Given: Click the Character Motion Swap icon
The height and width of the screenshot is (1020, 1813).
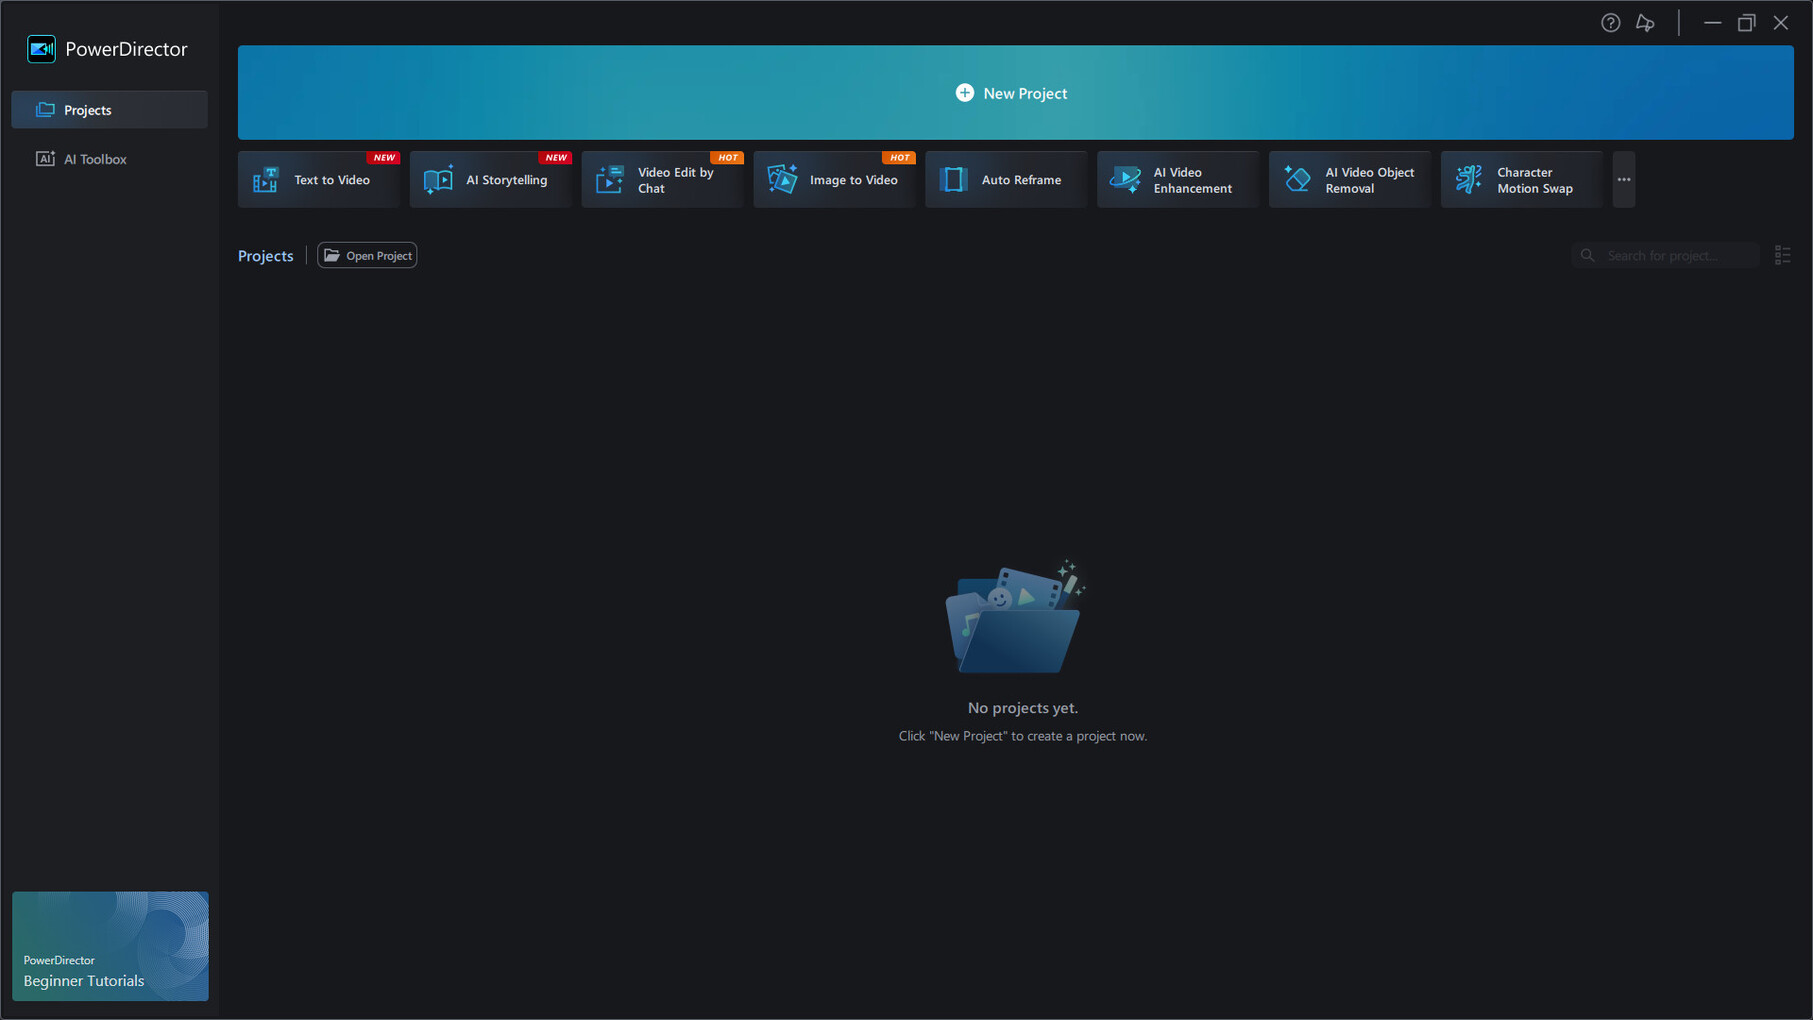Looking at the screenshot, I should [x=1469, y=180].
